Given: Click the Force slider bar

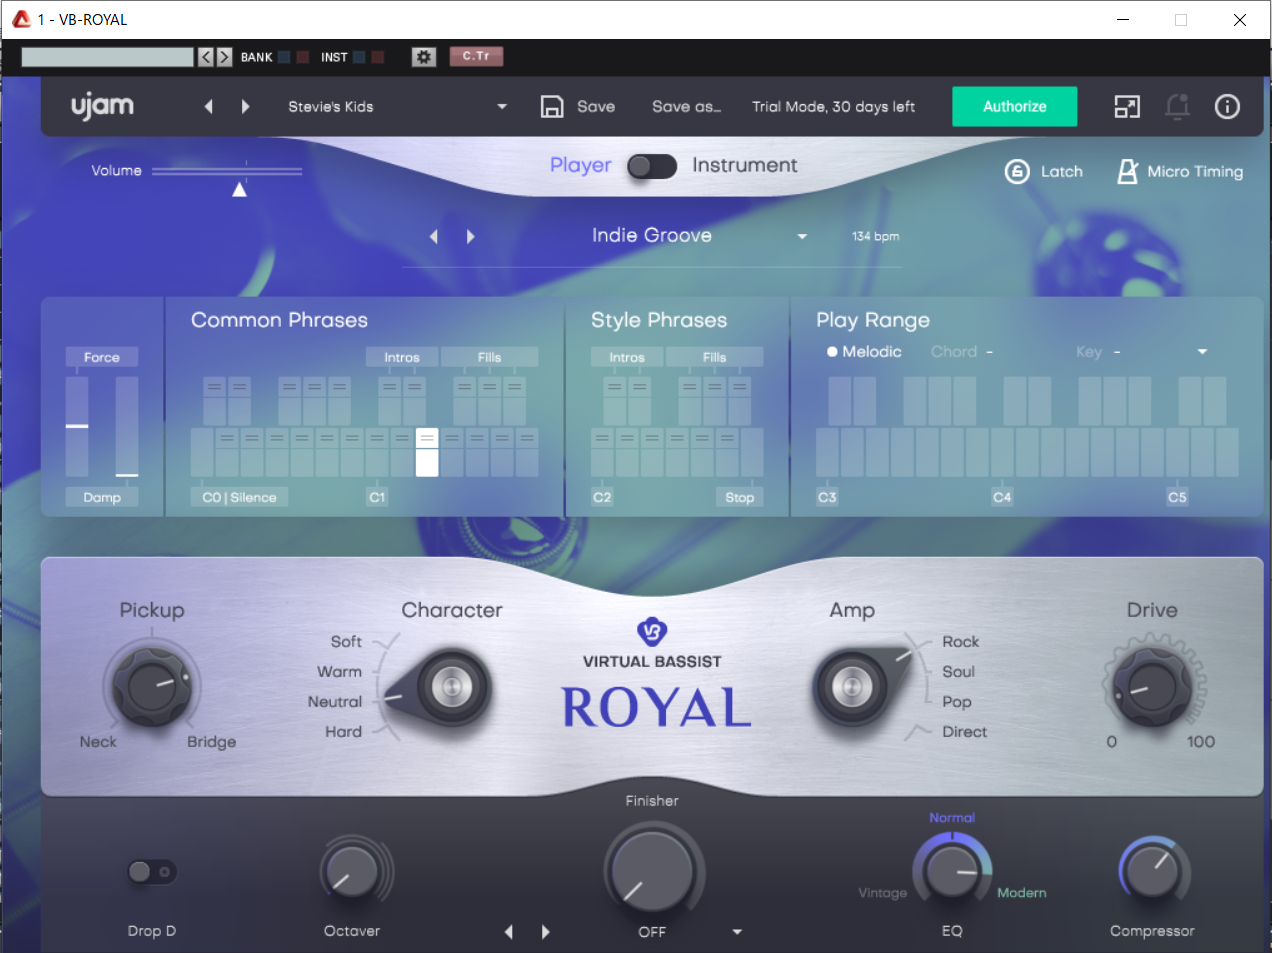Looking at the screenshot, I should 77,427.
